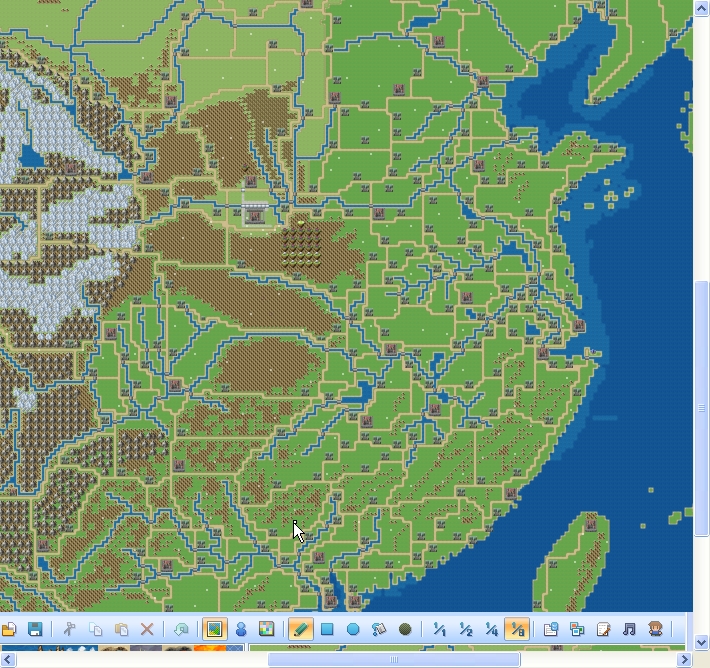The image size is (710, 668).
Task: Select the Shadow Pen tool
Action: coord(405,629)
